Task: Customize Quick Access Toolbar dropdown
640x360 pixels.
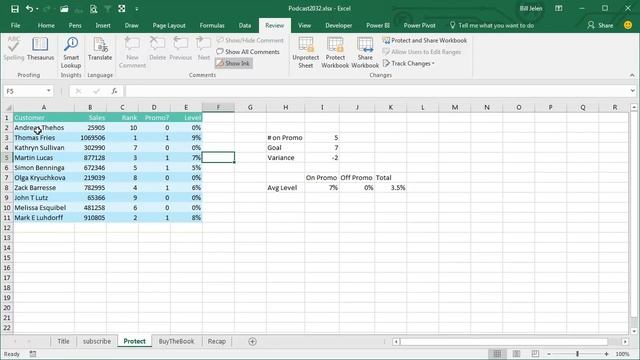Action: [137, 9]
